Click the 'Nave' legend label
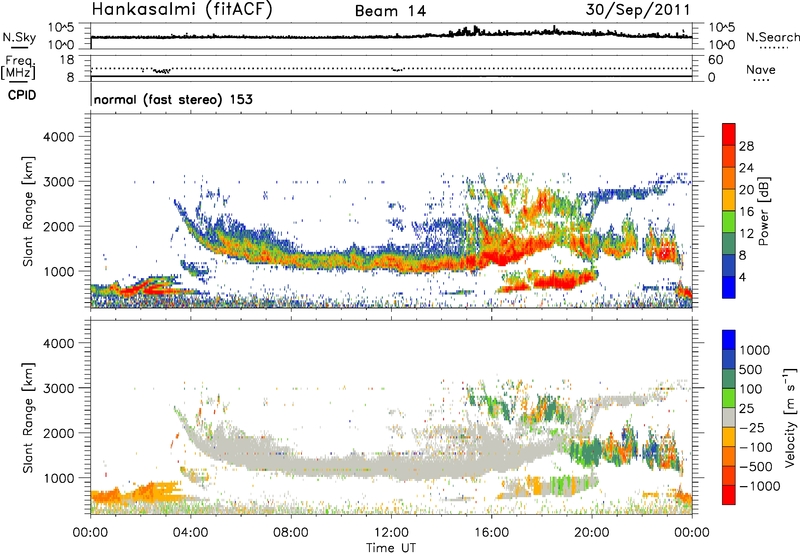Viewport: 800px width, 554px height. pos(760,69)
